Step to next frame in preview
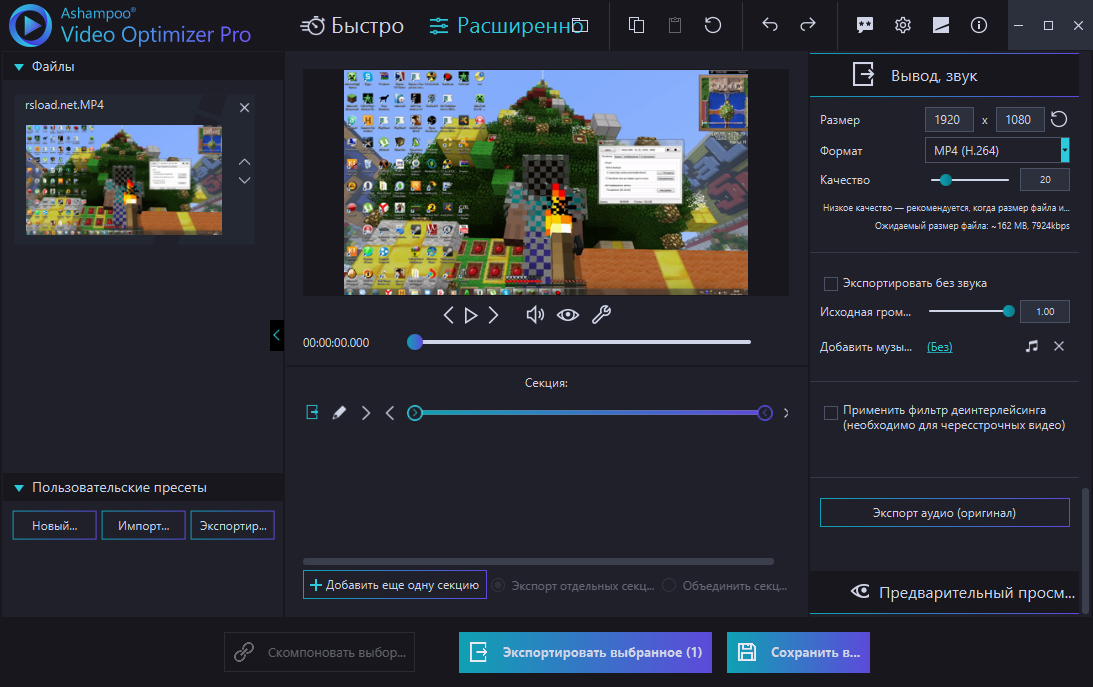The width and height of the screenshot is (1093, 687). (494, 315)
